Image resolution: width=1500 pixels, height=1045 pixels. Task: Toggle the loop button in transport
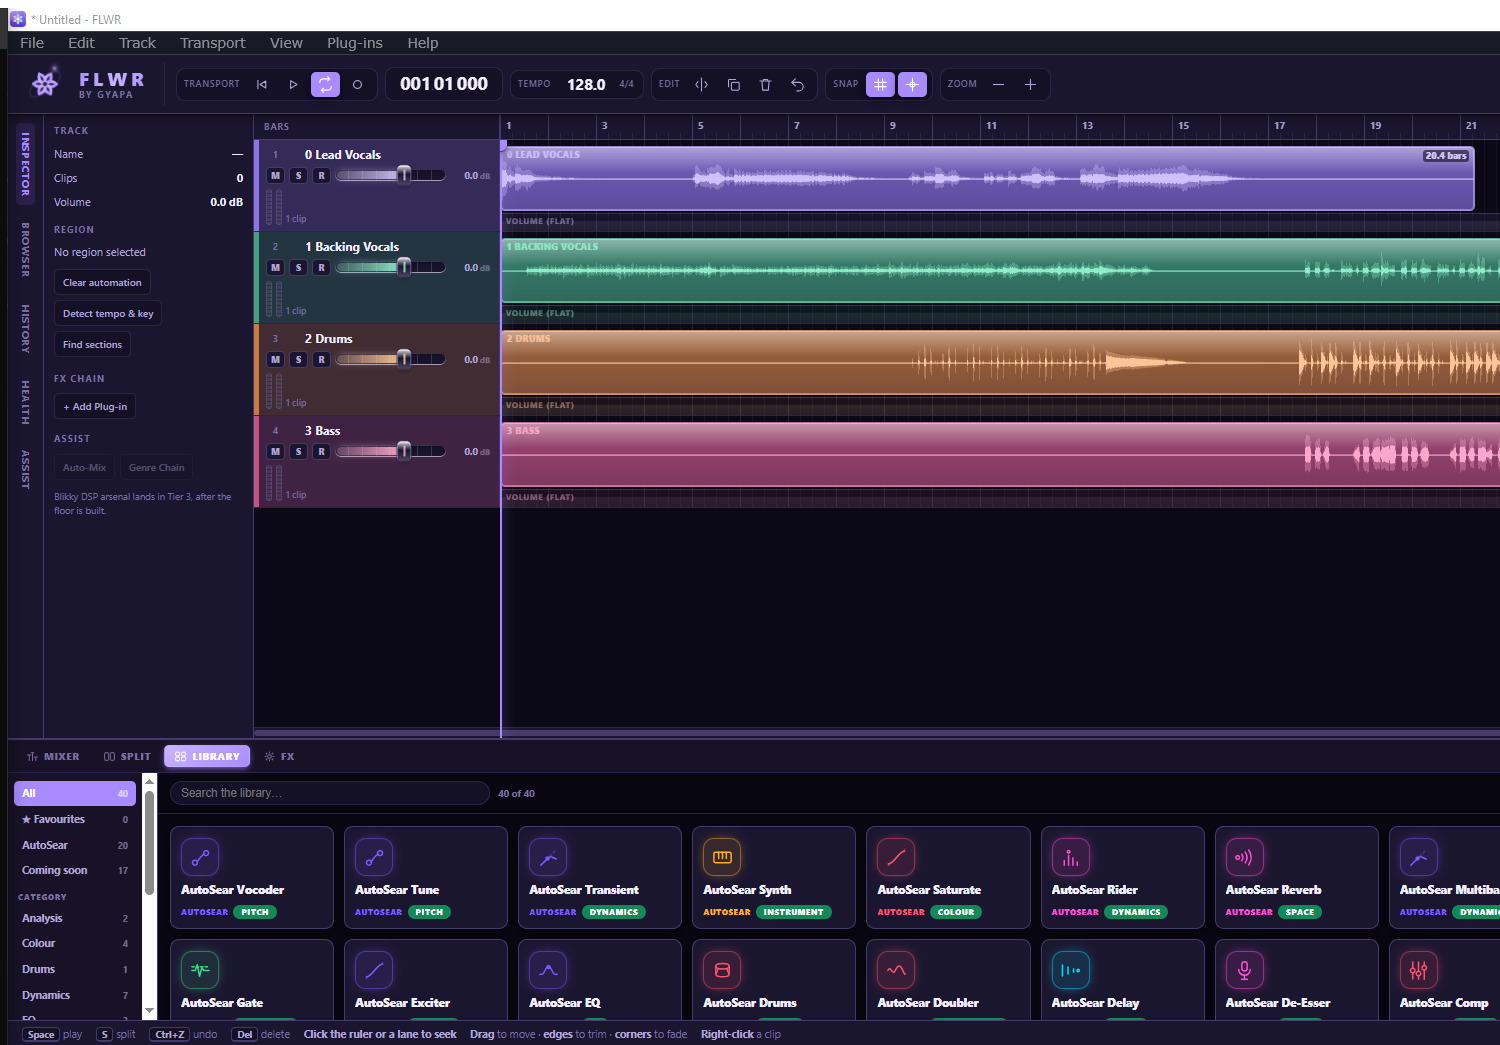tap(325, 85)
